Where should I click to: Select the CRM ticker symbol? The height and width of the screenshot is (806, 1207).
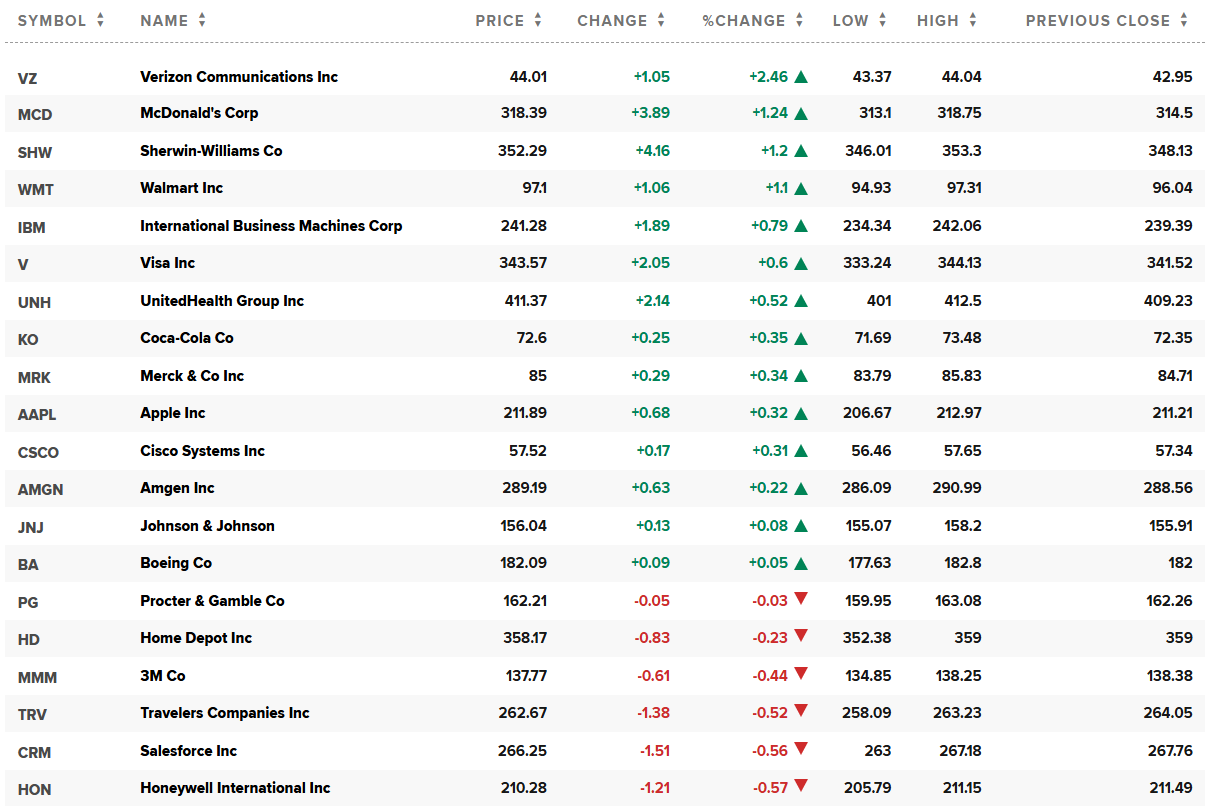coord(34,752)
